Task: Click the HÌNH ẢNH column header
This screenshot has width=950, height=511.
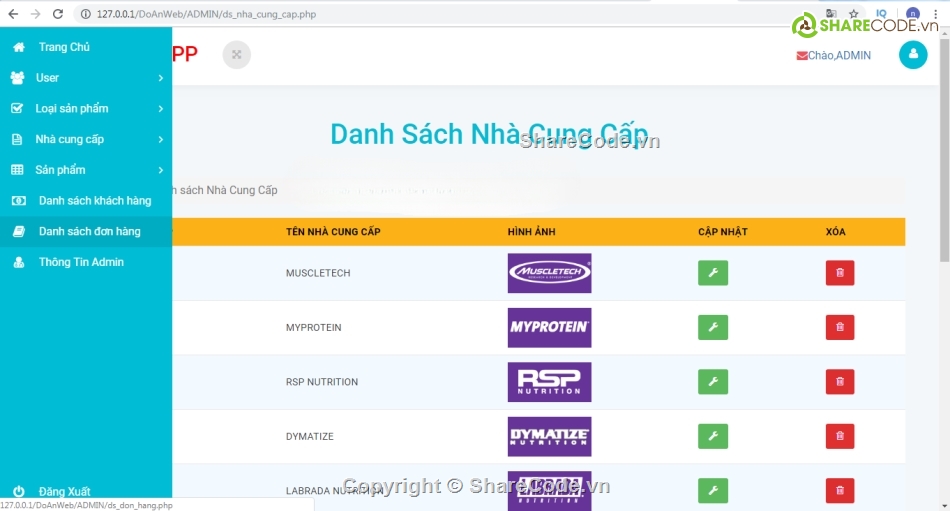Action: [x=531, y=232]
